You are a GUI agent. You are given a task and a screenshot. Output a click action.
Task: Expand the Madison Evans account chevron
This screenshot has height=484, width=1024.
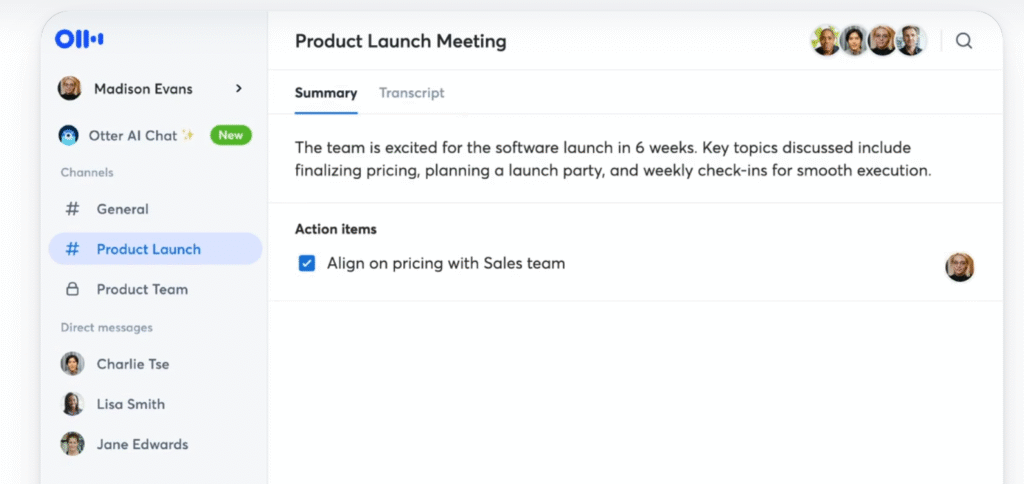point(238,88)
